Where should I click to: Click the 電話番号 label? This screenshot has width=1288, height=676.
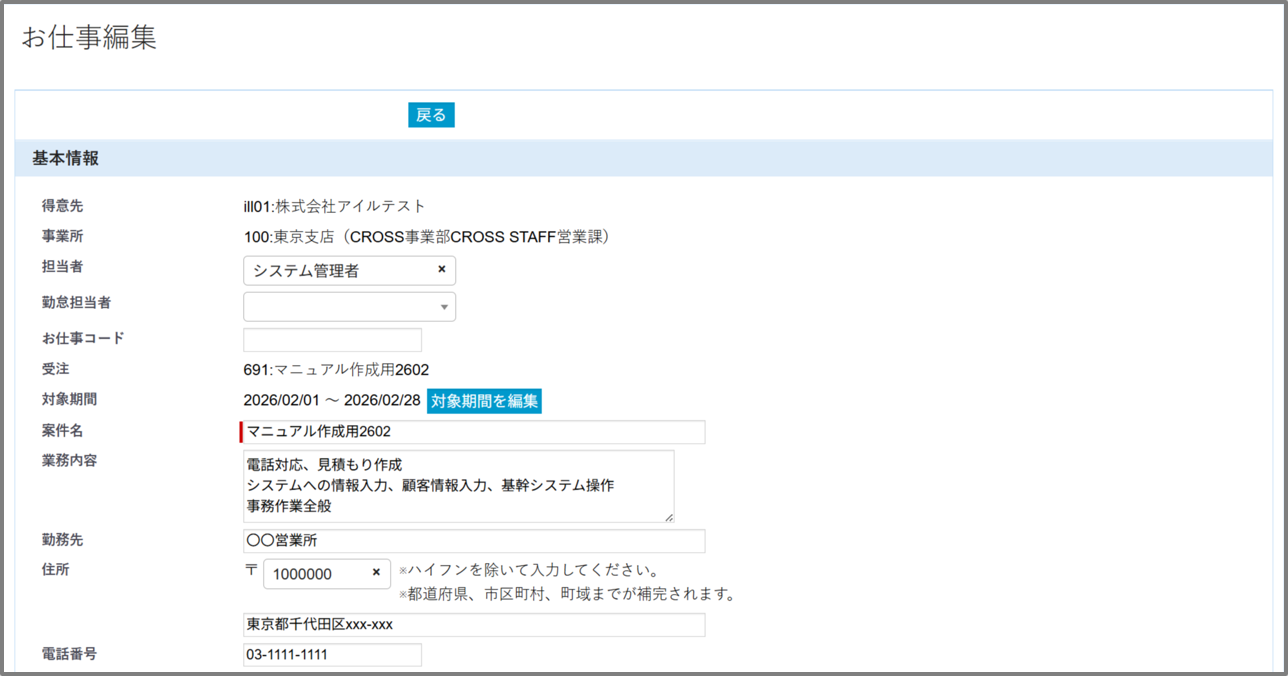[69, 653]
